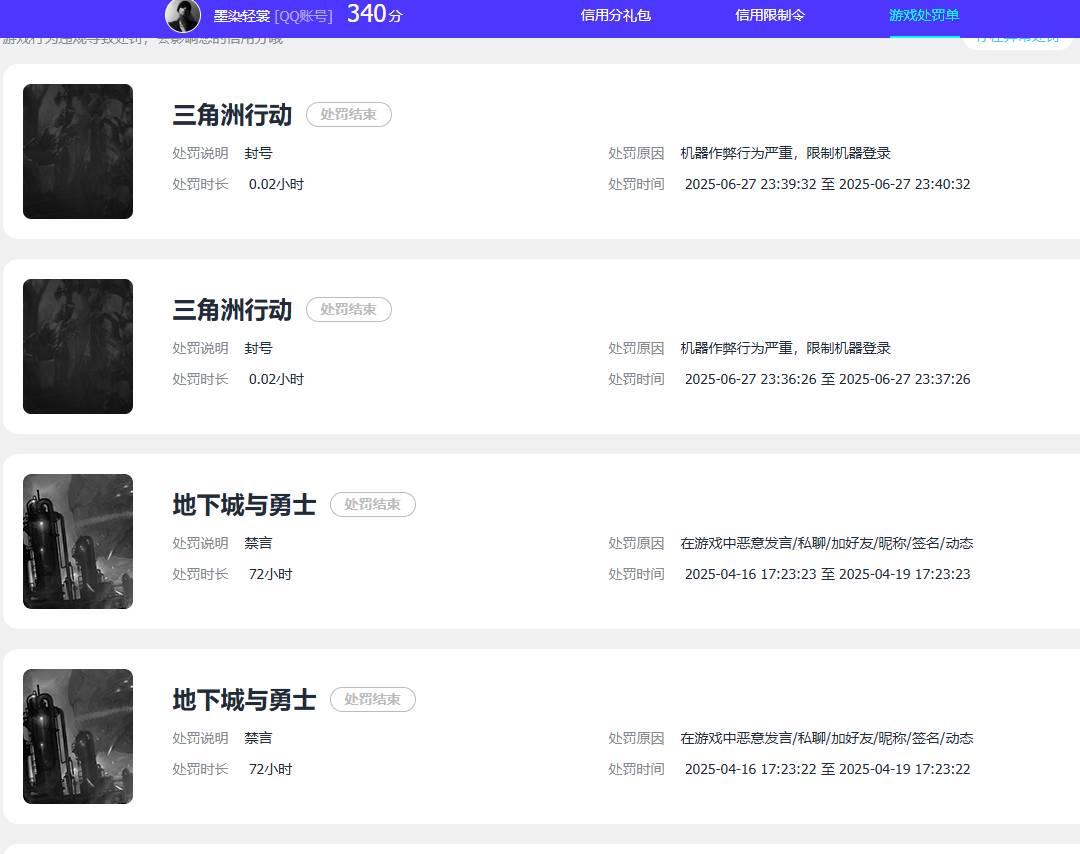The height and width of the screenshot is (854, 1080).
Task: Click thumbnail of 三角洲行动 record starting 23:39:32
Action: tap(78, 151)
